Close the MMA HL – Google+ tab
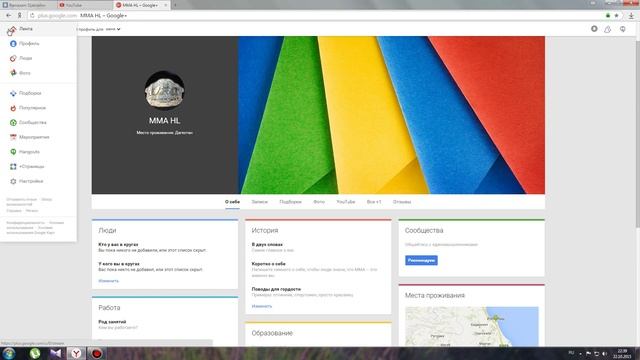Viewport: 640px width, 360px height. click(x=166, y=5)
